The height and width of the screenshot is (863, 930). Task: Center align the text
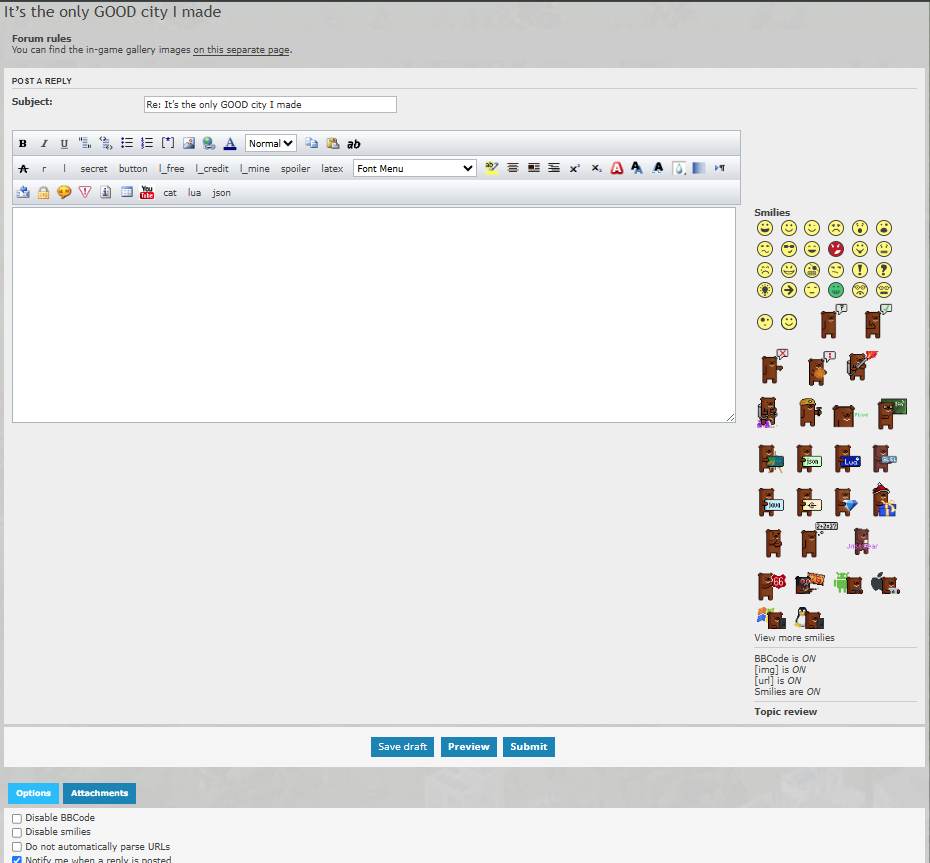[x=512, y=168]
